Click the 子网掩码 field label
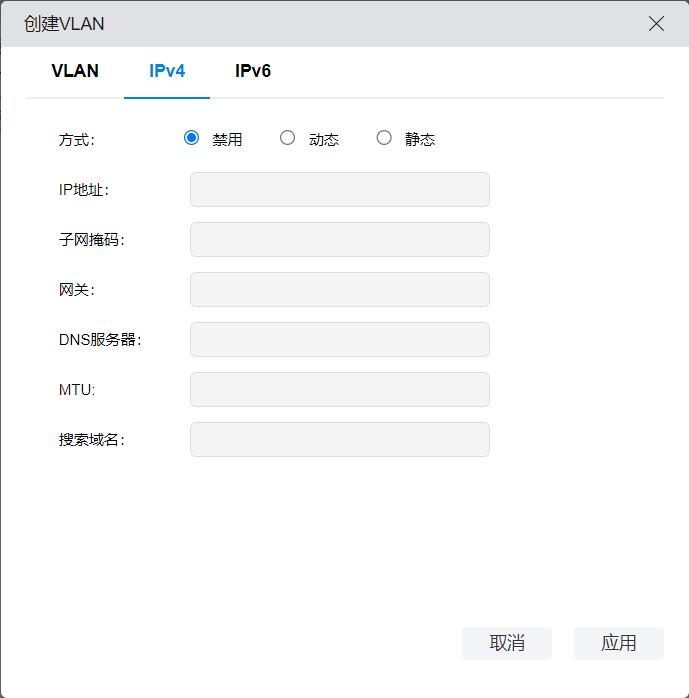The image size is (689, 698). point(91,239)
